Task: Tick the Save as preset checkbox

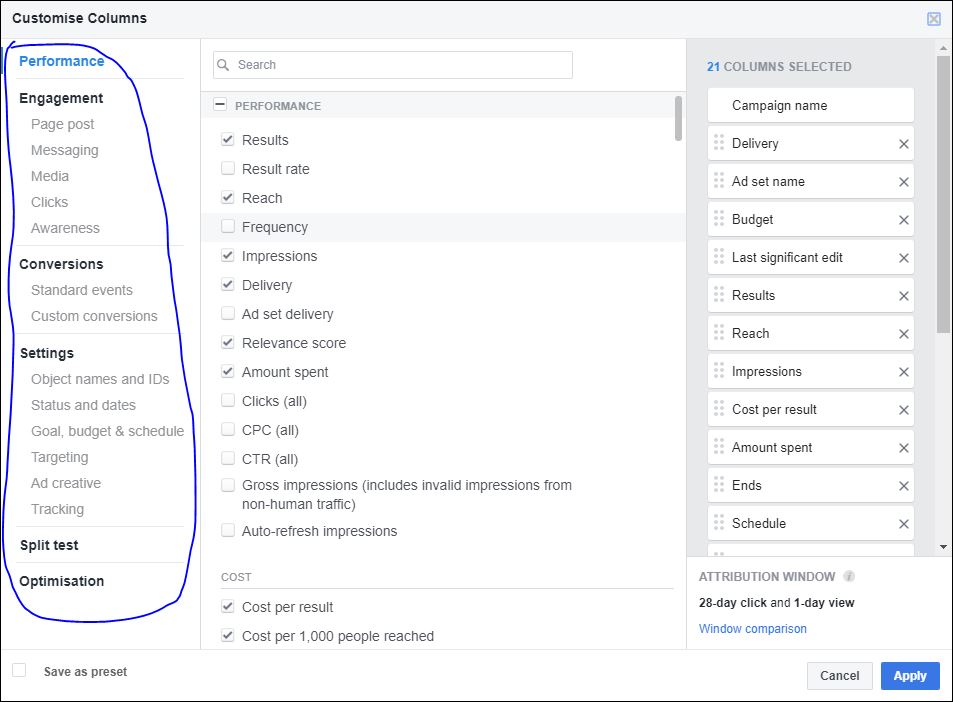Action: point(18,671)
